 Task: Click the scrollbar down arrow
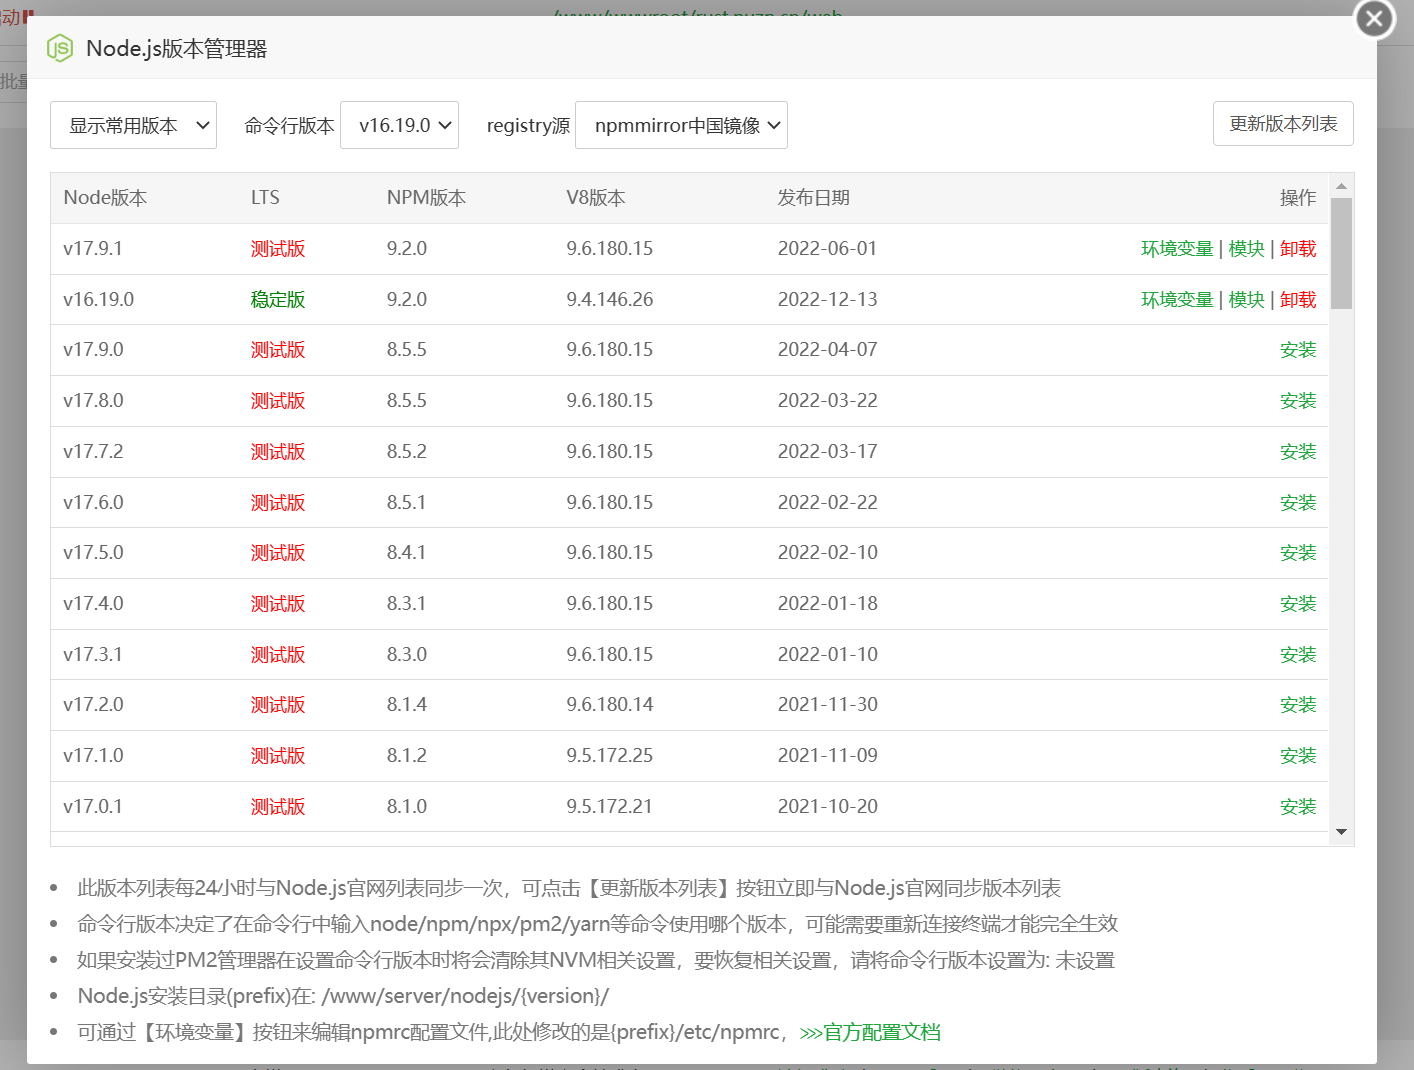coord(1341,832)
